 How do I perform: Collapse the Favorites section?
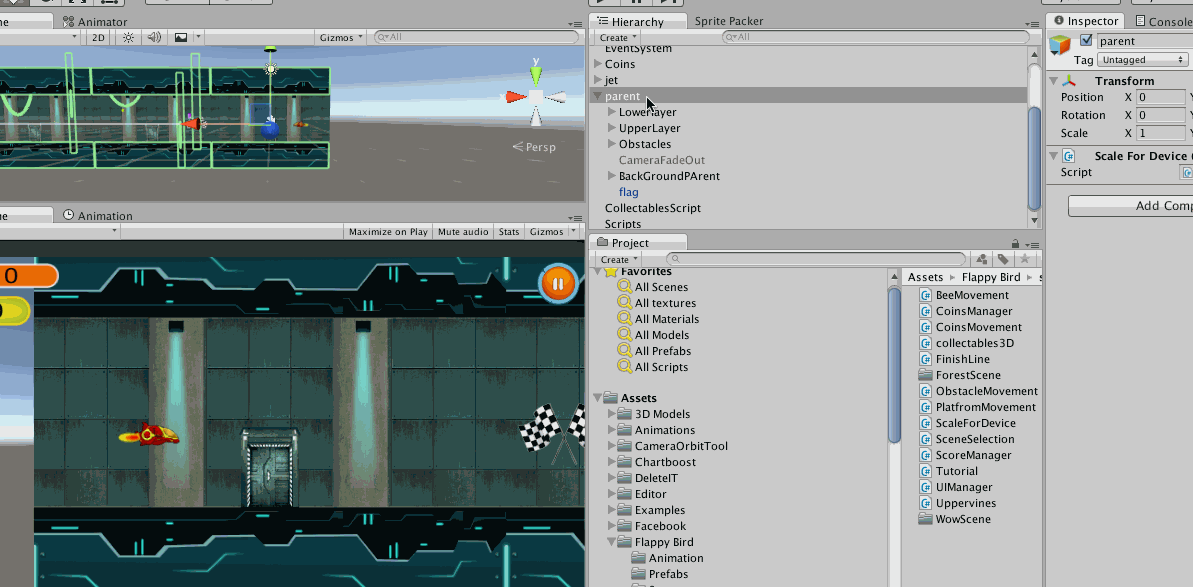(x=597, y=271)
